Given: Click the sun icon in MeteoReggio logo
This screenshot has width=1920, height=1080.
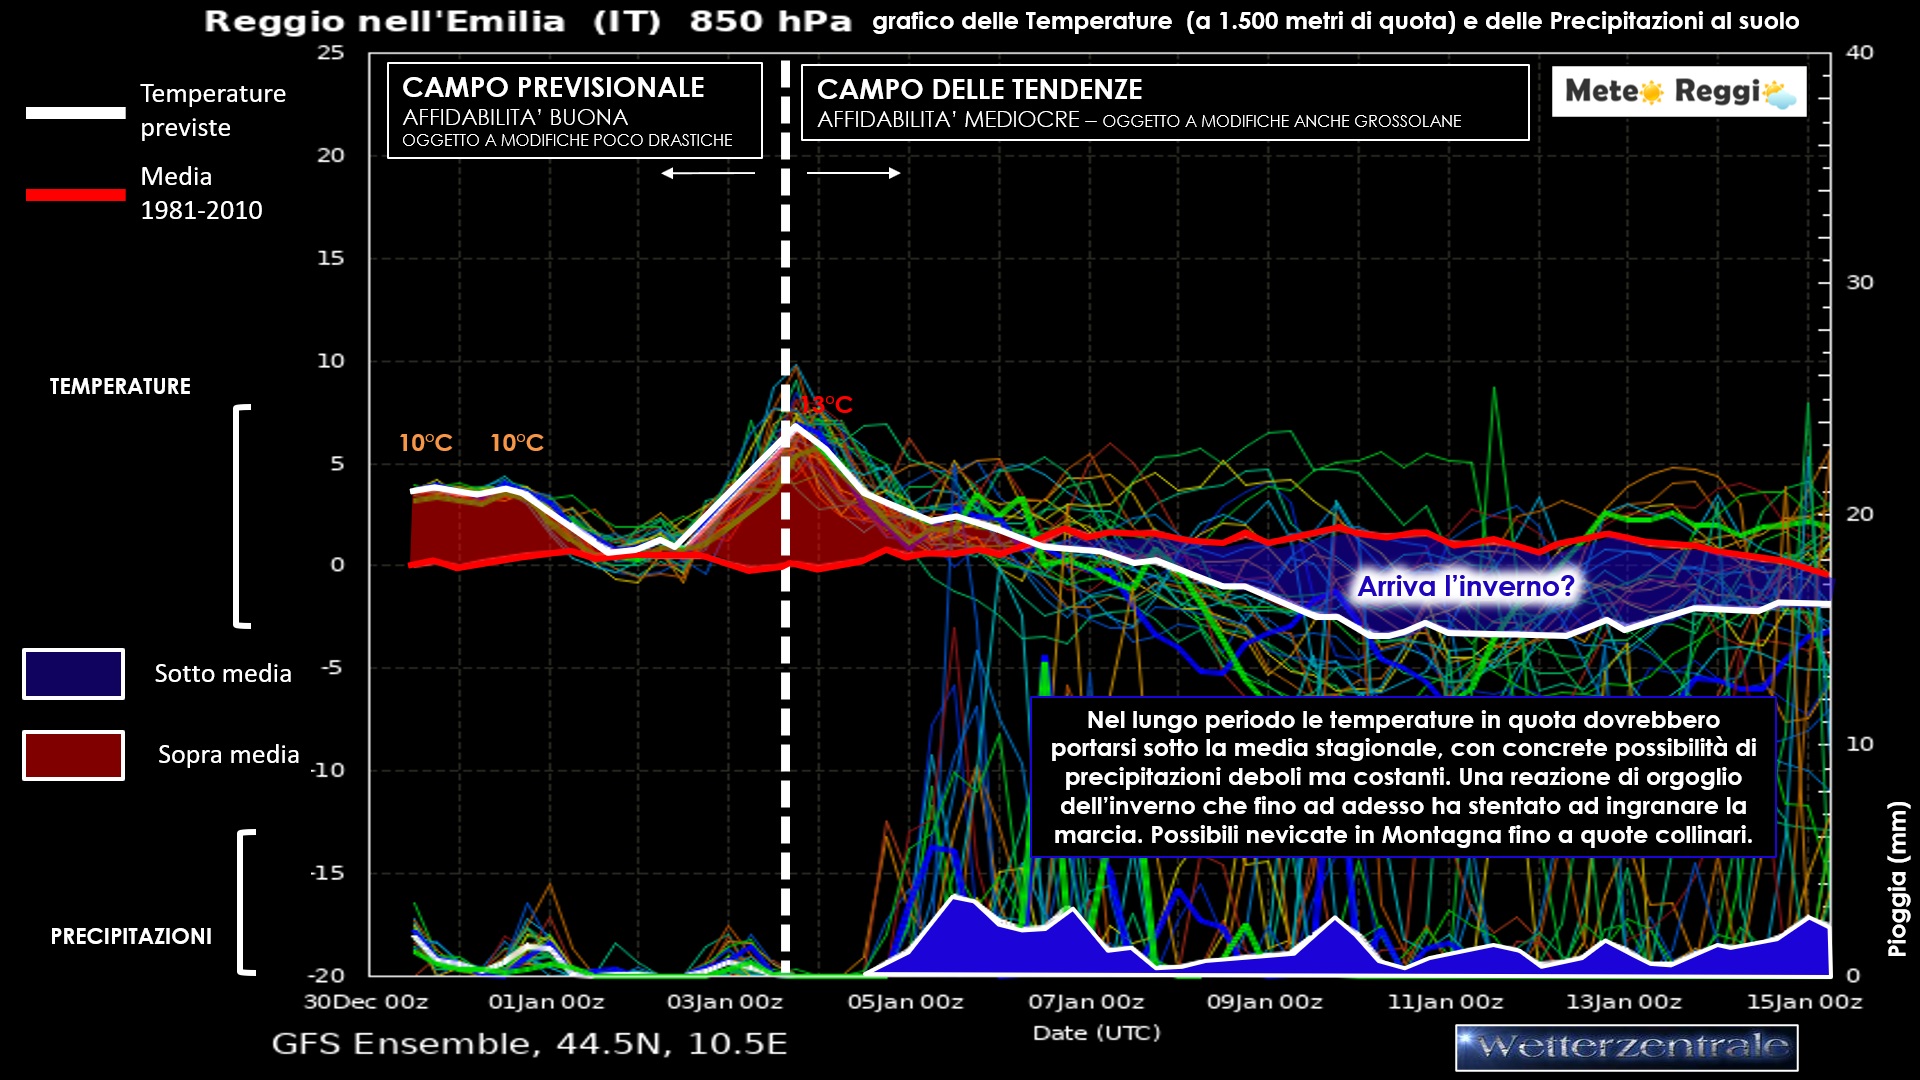Looking at the screenshot, I should click(1651, 93).
